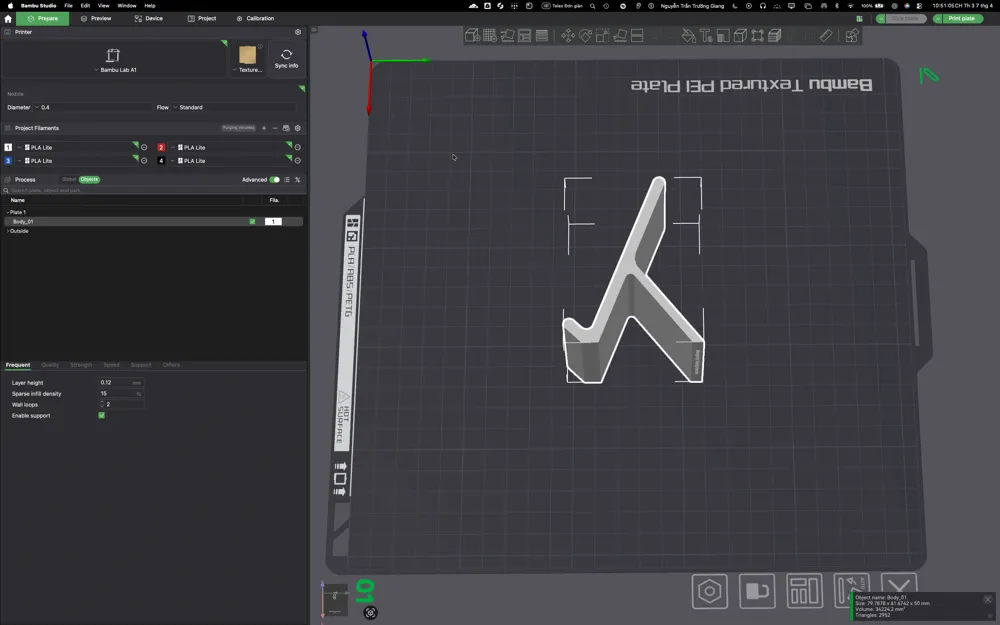Toggle the Advanced switch in Process panel
The width and height of the screenshot is (1000, 625).
tap(277, 179)
